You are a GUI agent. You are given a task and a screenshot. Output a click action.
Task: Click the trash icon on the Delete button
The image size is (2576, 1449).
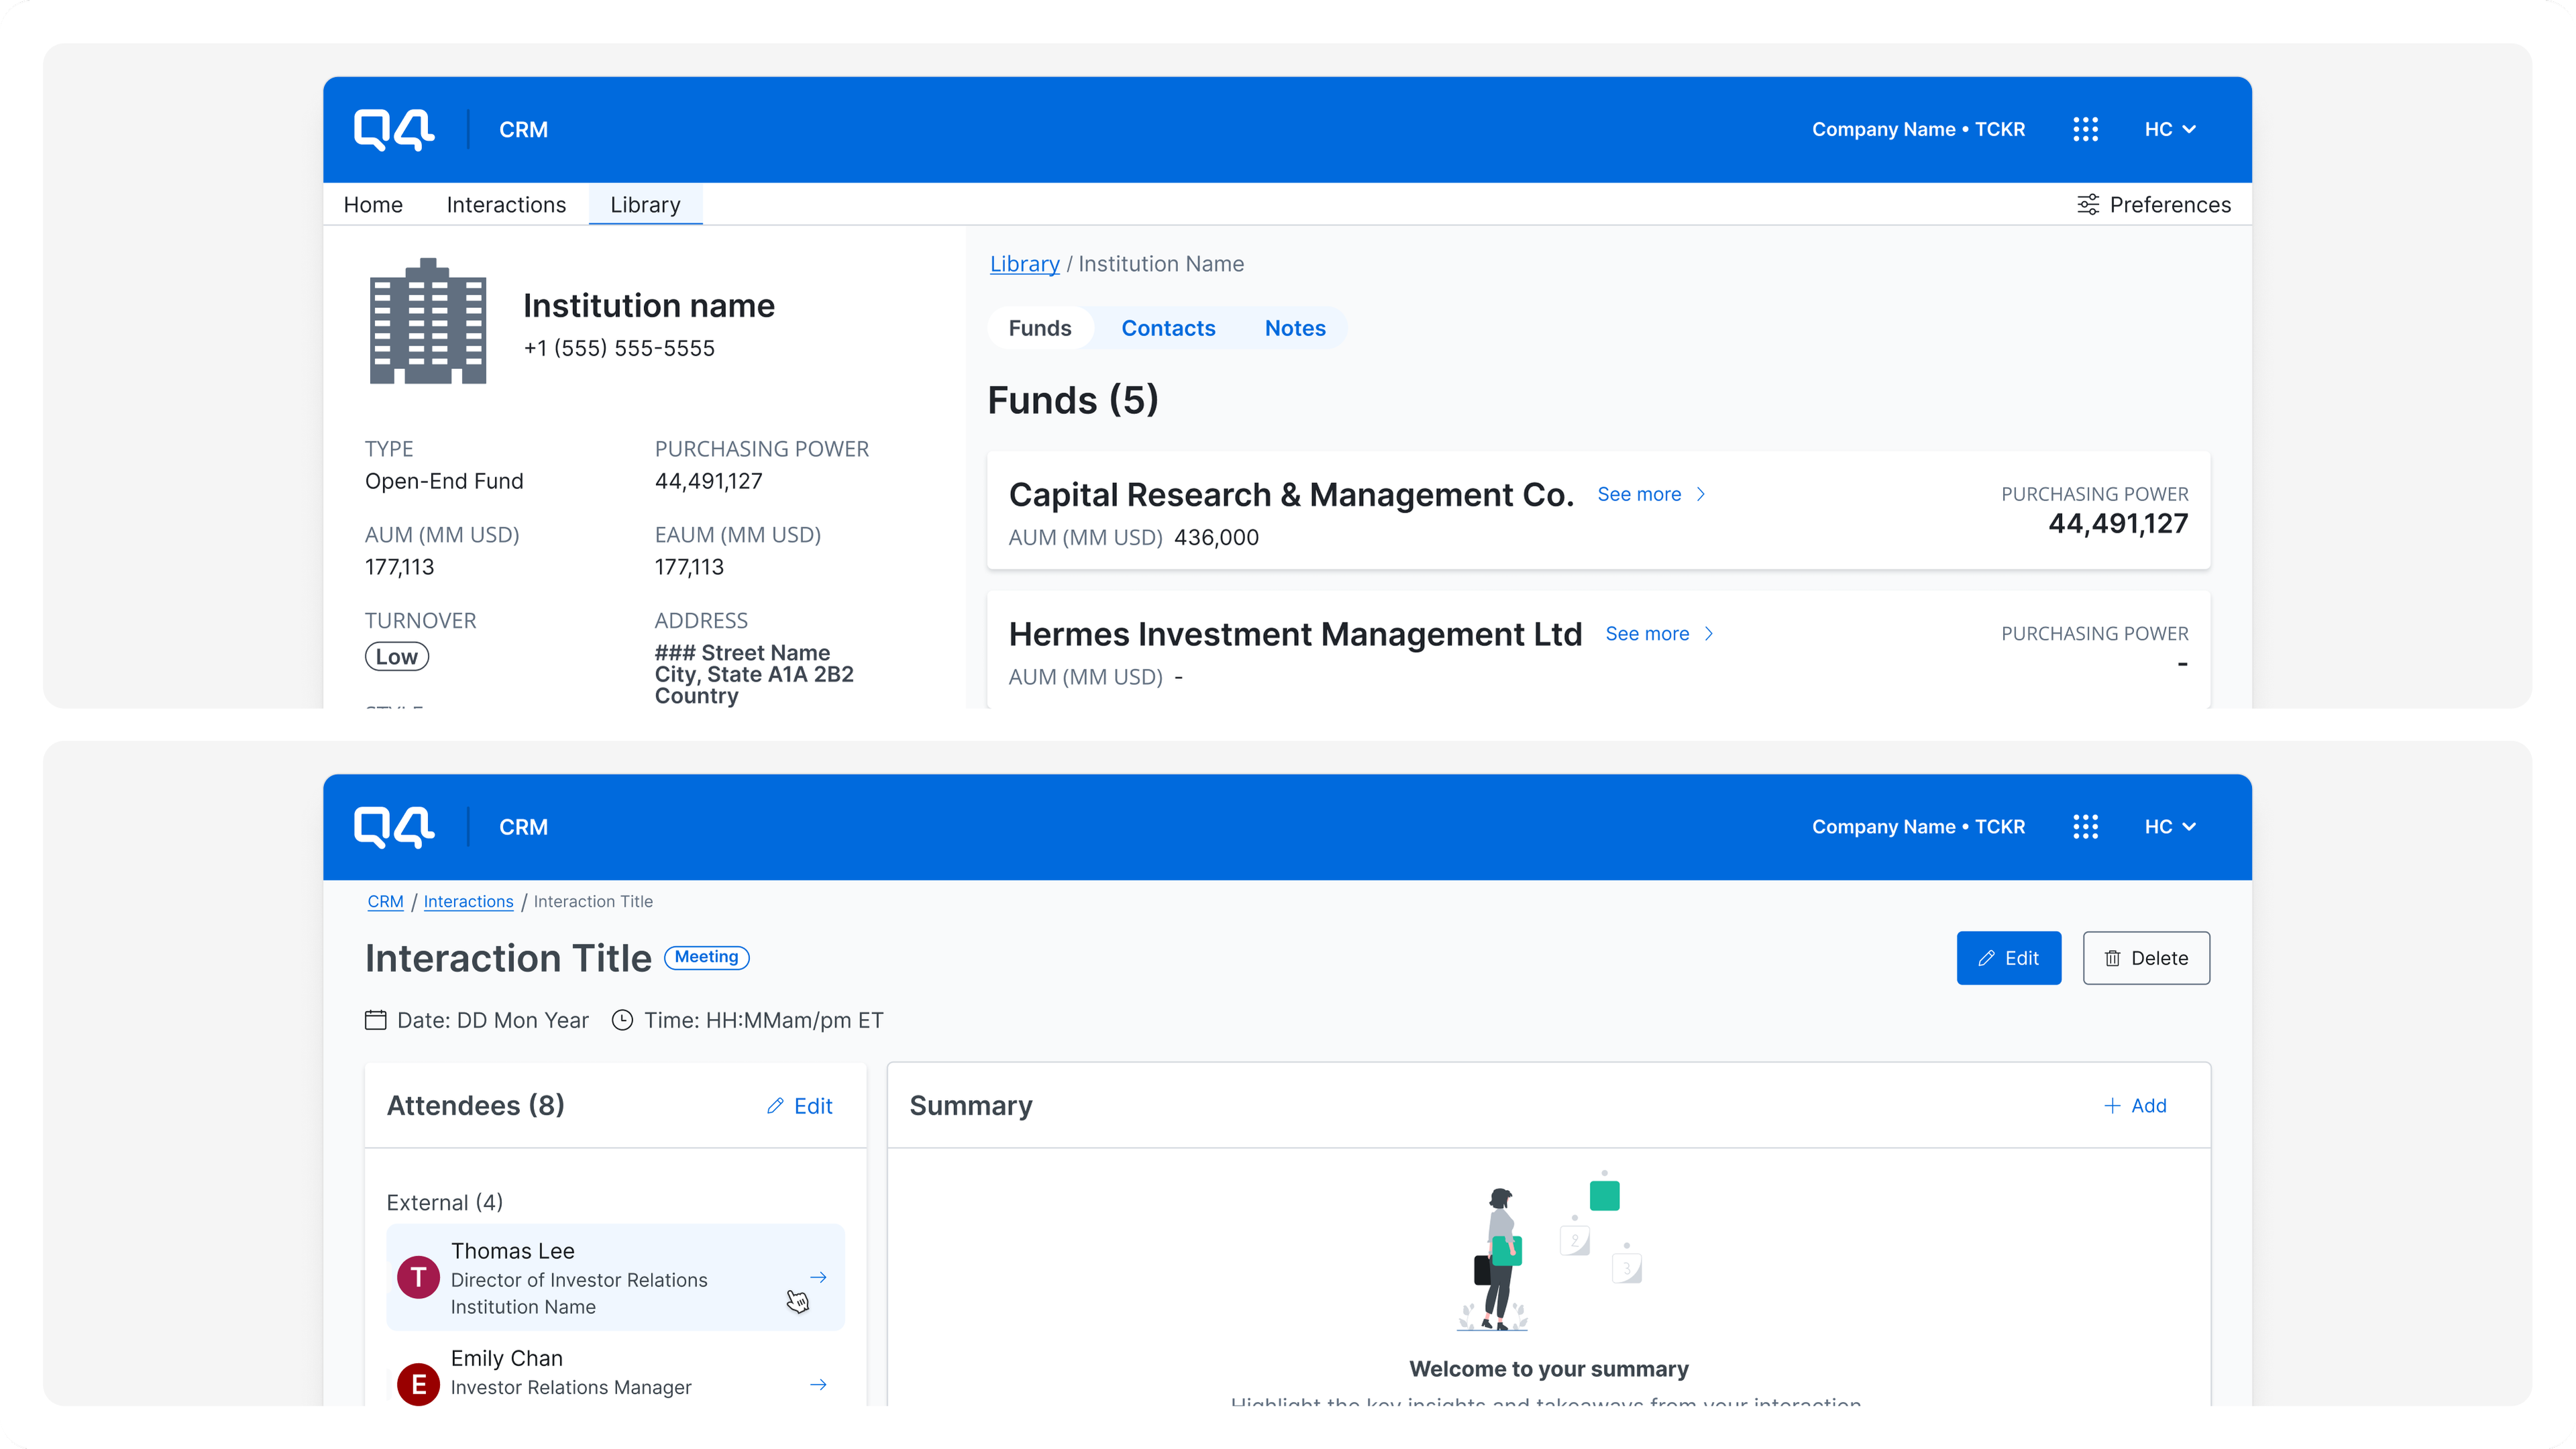coord(2114,957)
